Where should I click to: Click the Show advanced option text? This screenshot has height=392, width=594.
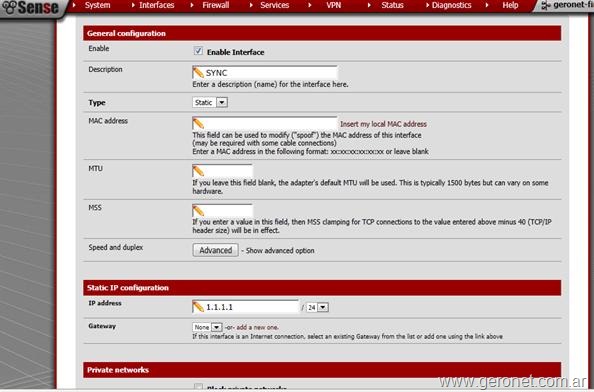pos(280,250)
